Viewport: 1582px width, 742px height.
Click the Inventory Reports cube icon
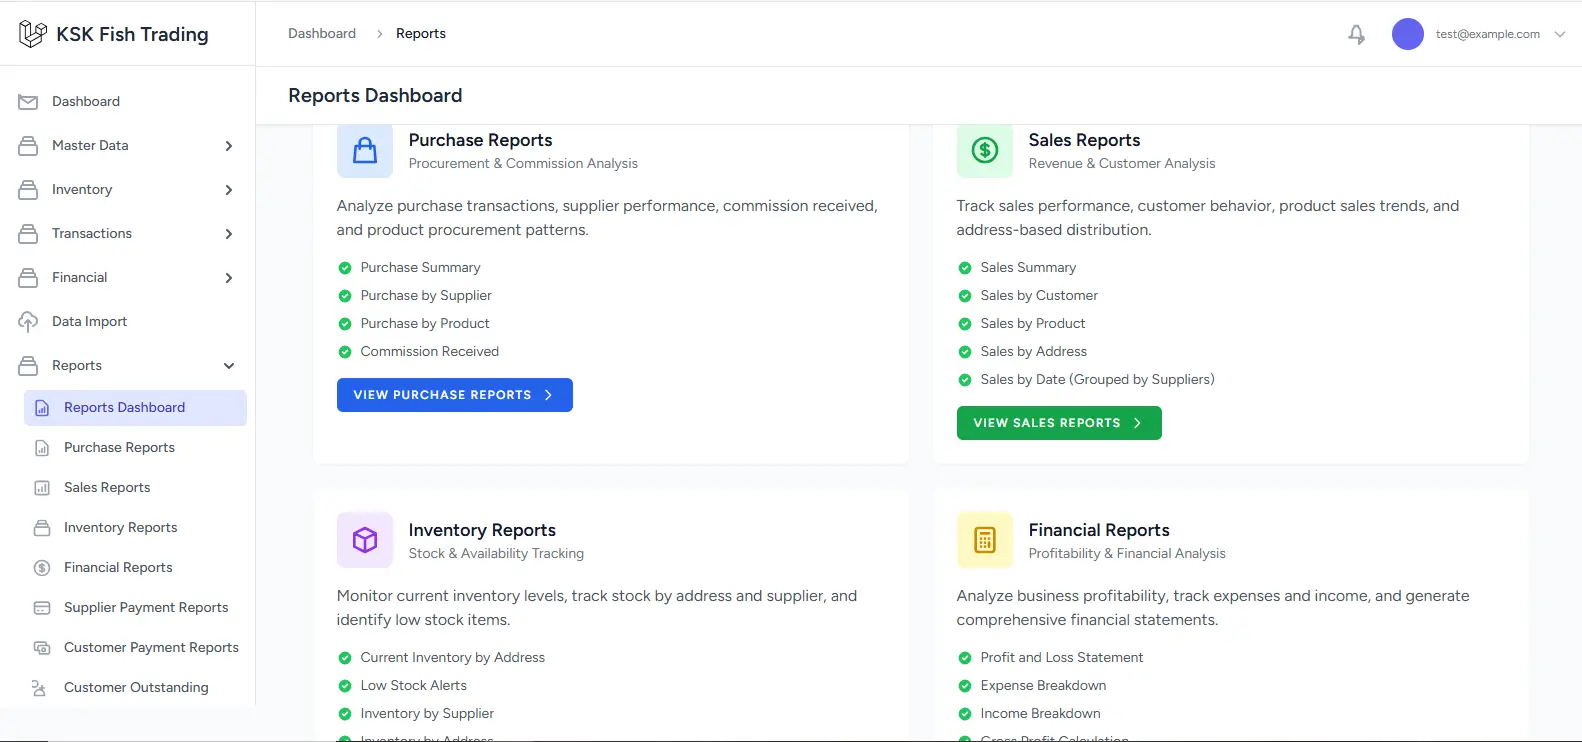tap(365, 540)
